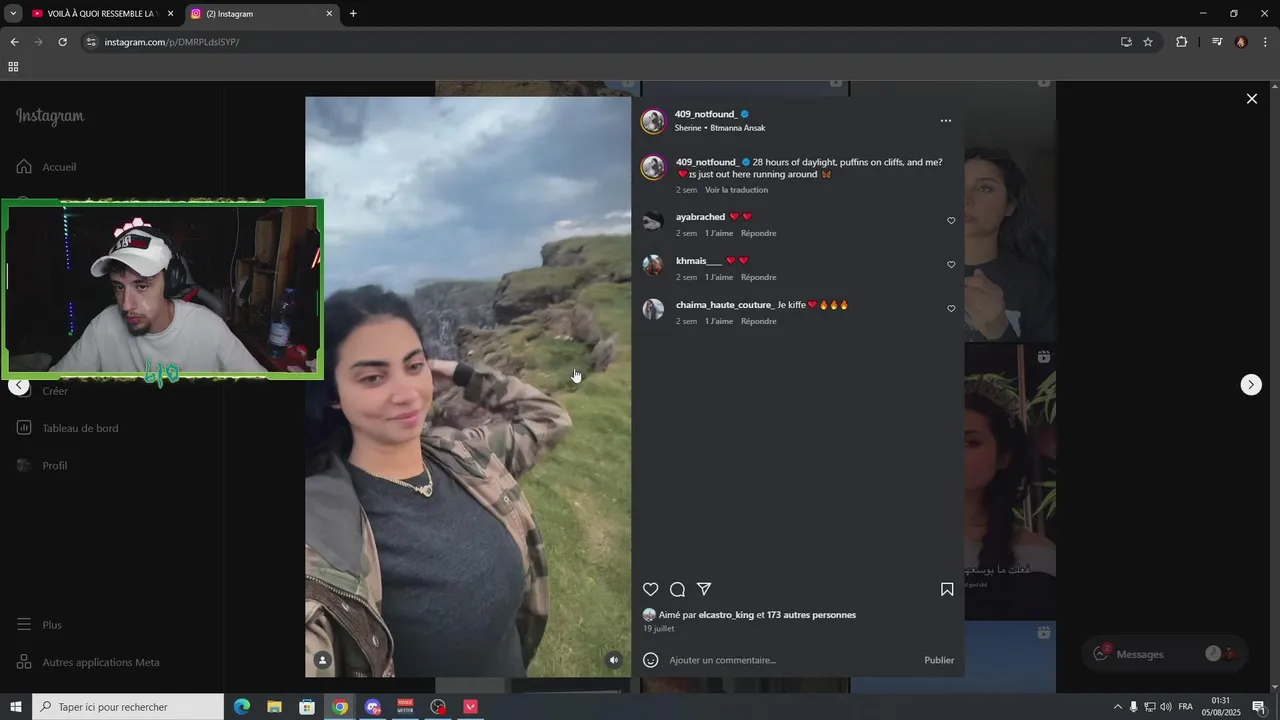
Task: Like khmais___'s comment heart
Action: tap(951, 265)
